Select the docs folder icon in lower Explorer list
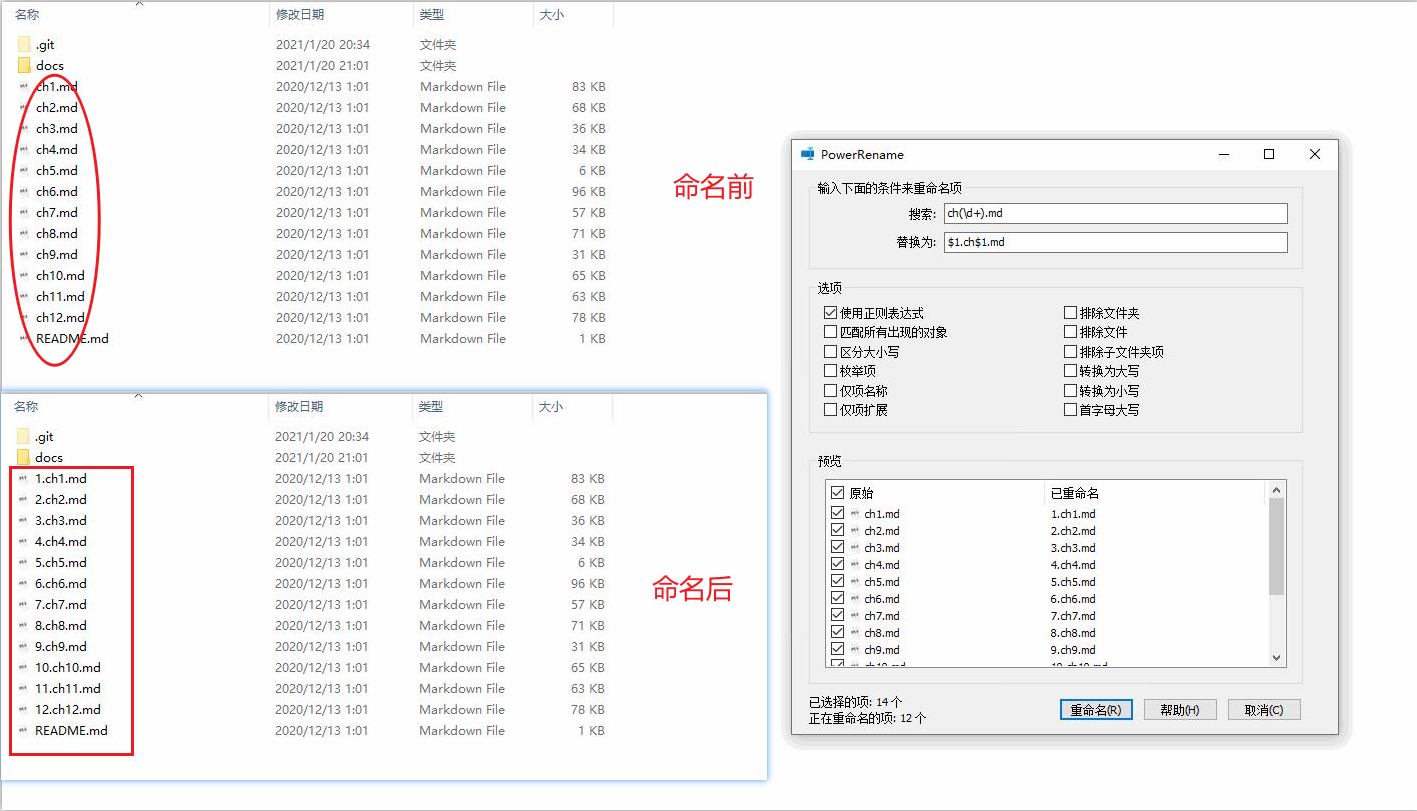This screenshot has height=811, width=1417. coord(23,458)
